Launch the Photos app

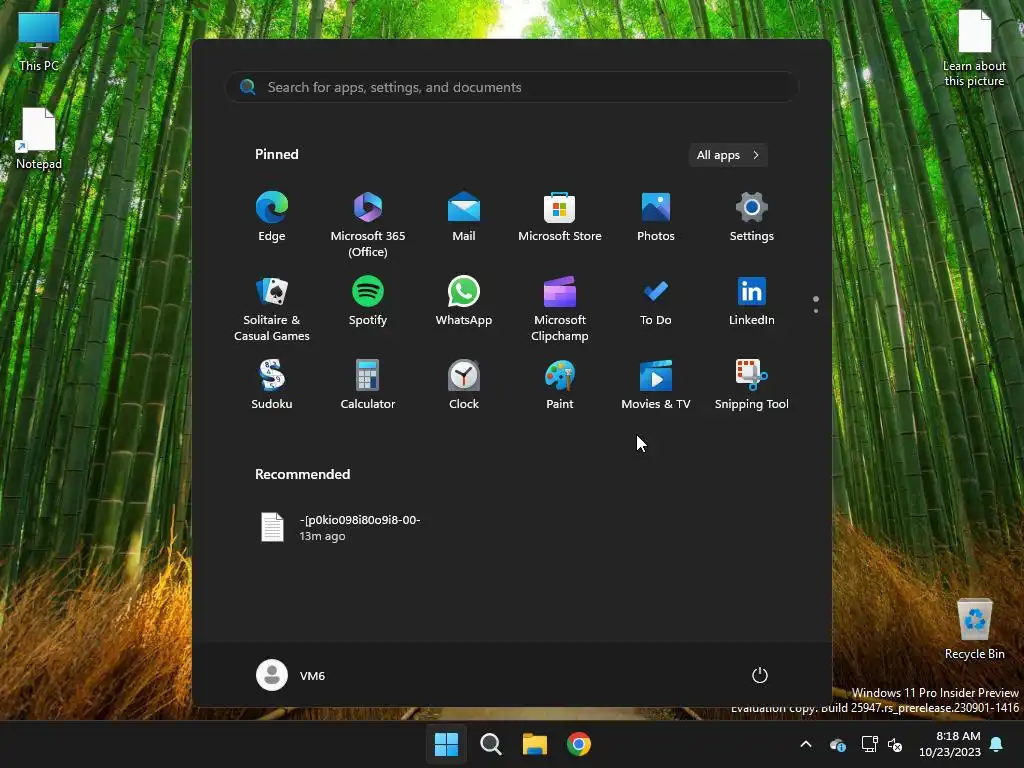tap(656, 217)
